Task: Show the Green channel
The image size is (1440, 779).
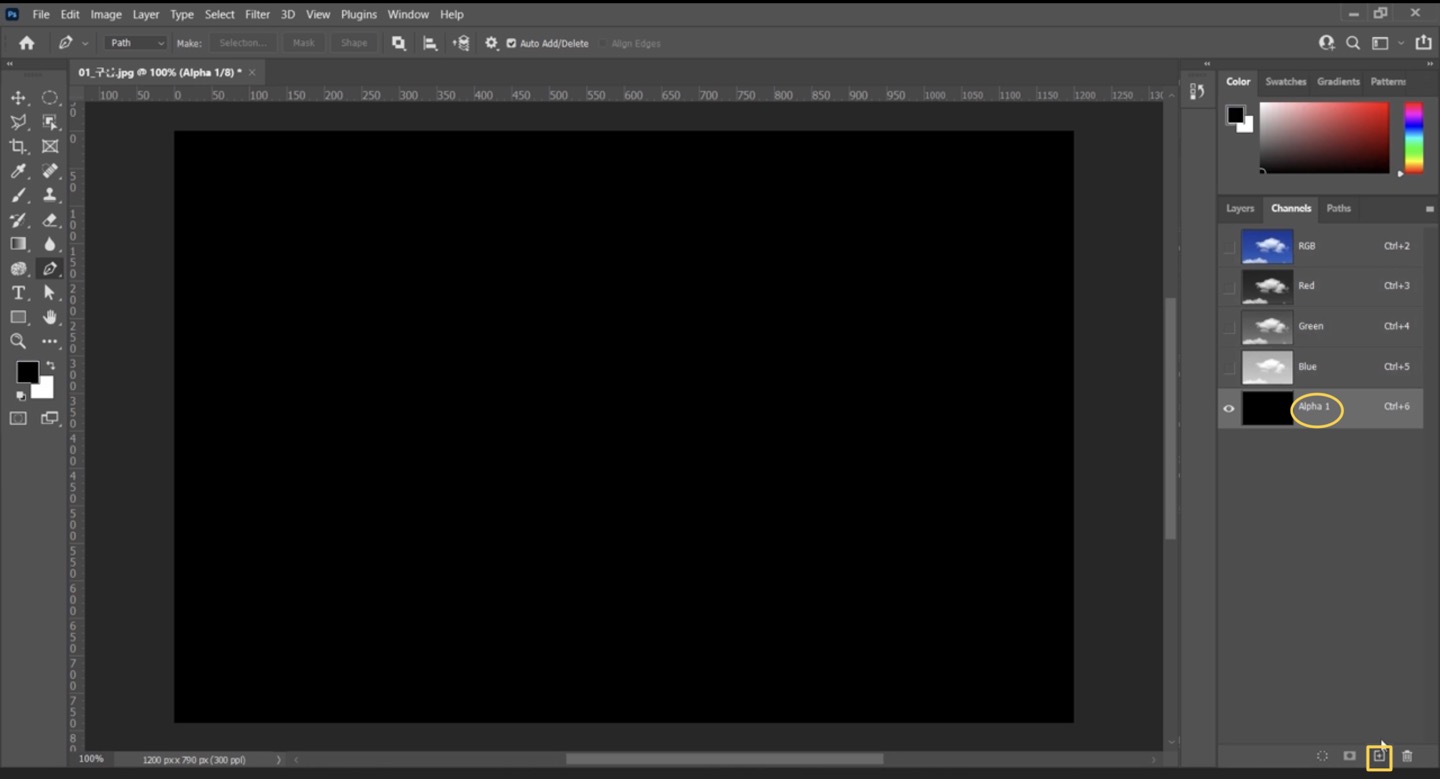Action: [1229, 327]
